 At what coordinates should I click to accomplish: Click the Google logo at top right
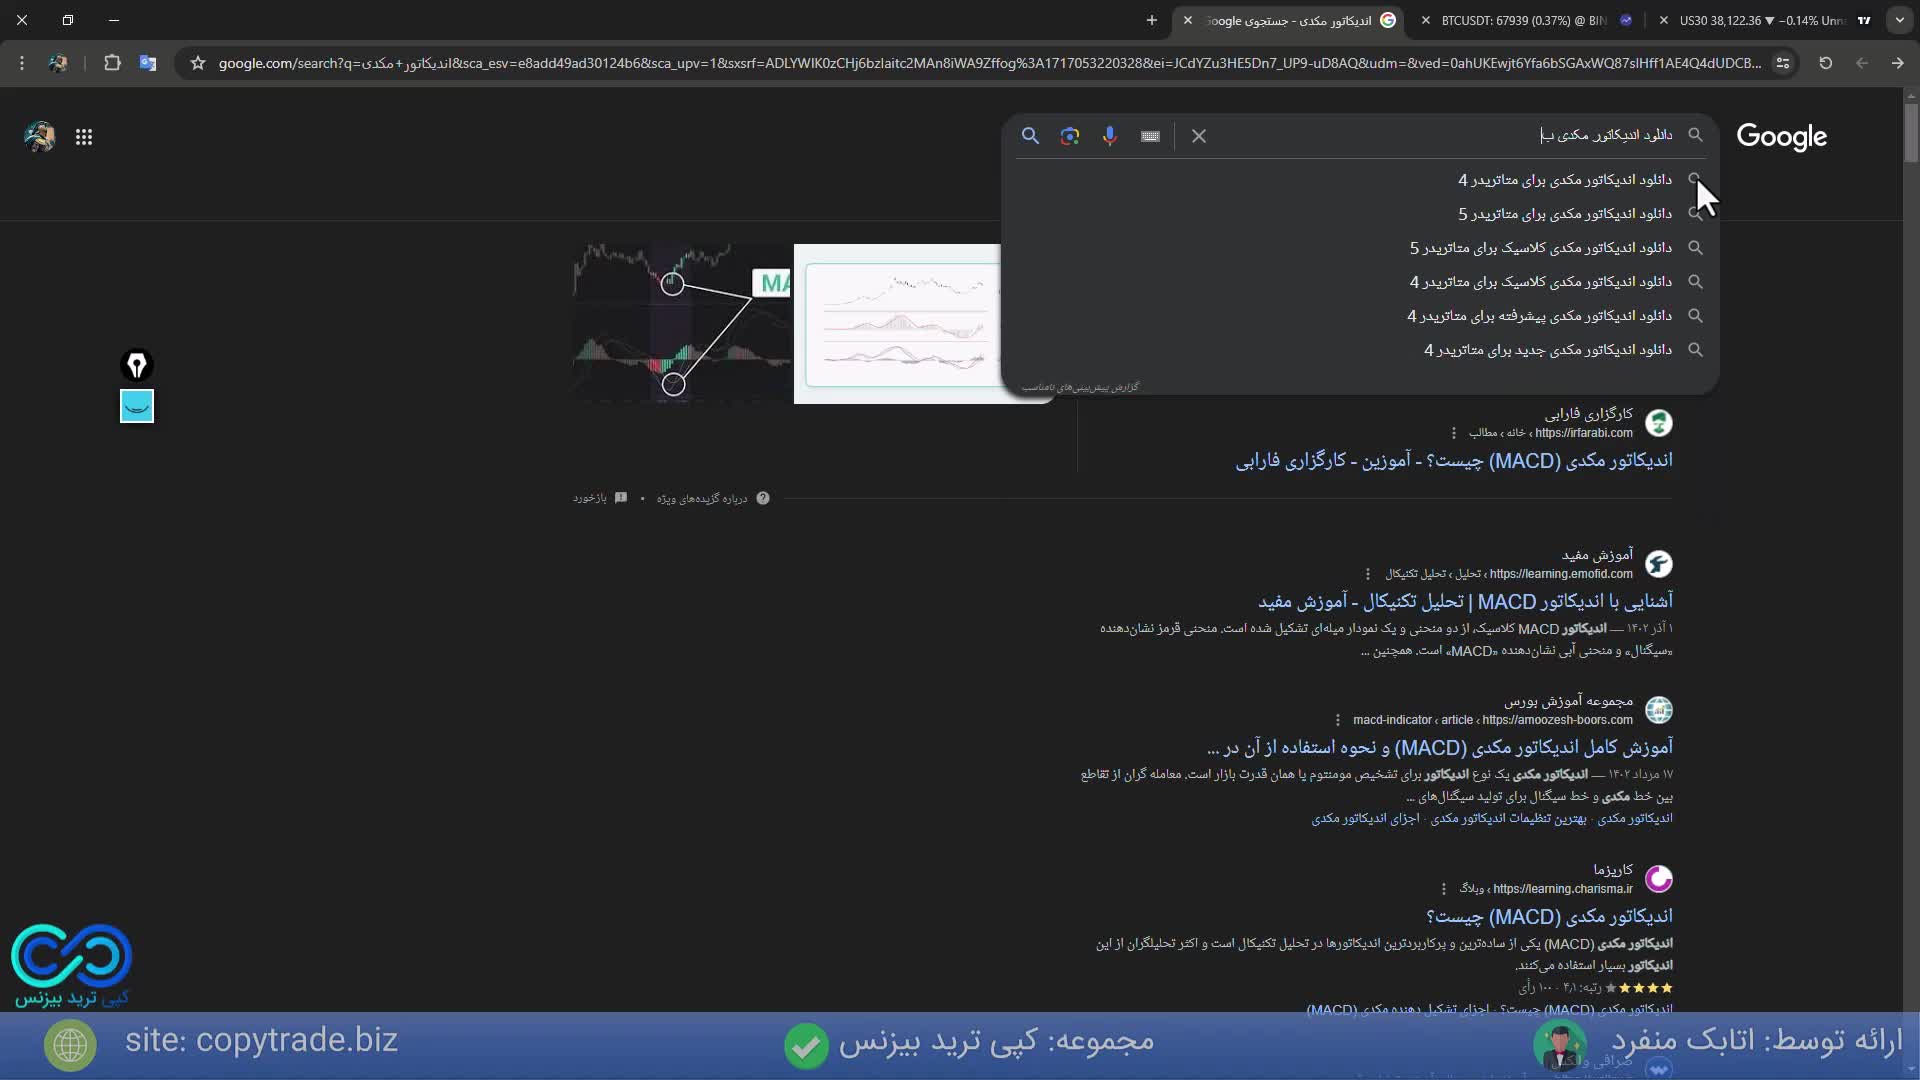[x=1783, y=138]
